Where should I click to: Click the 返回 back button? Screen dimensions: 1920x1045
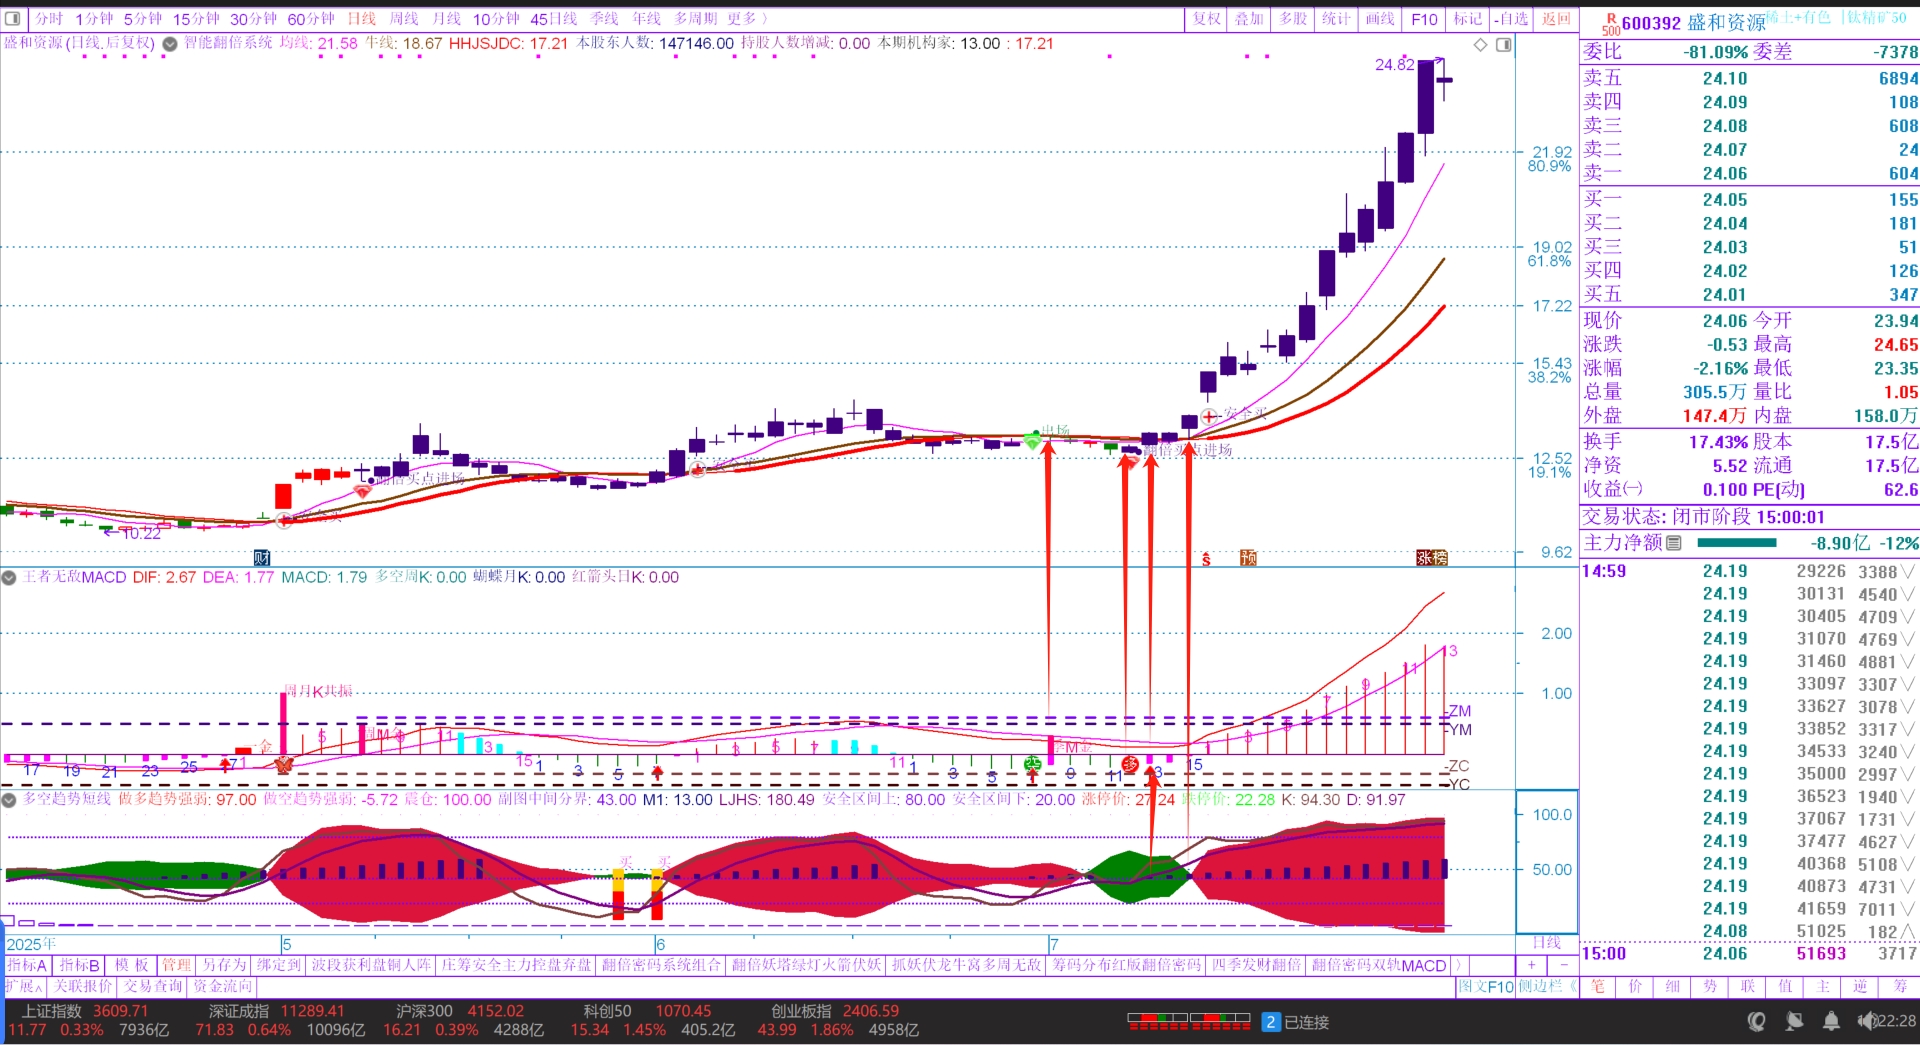pyautogui.click(x=1556, y=19)
